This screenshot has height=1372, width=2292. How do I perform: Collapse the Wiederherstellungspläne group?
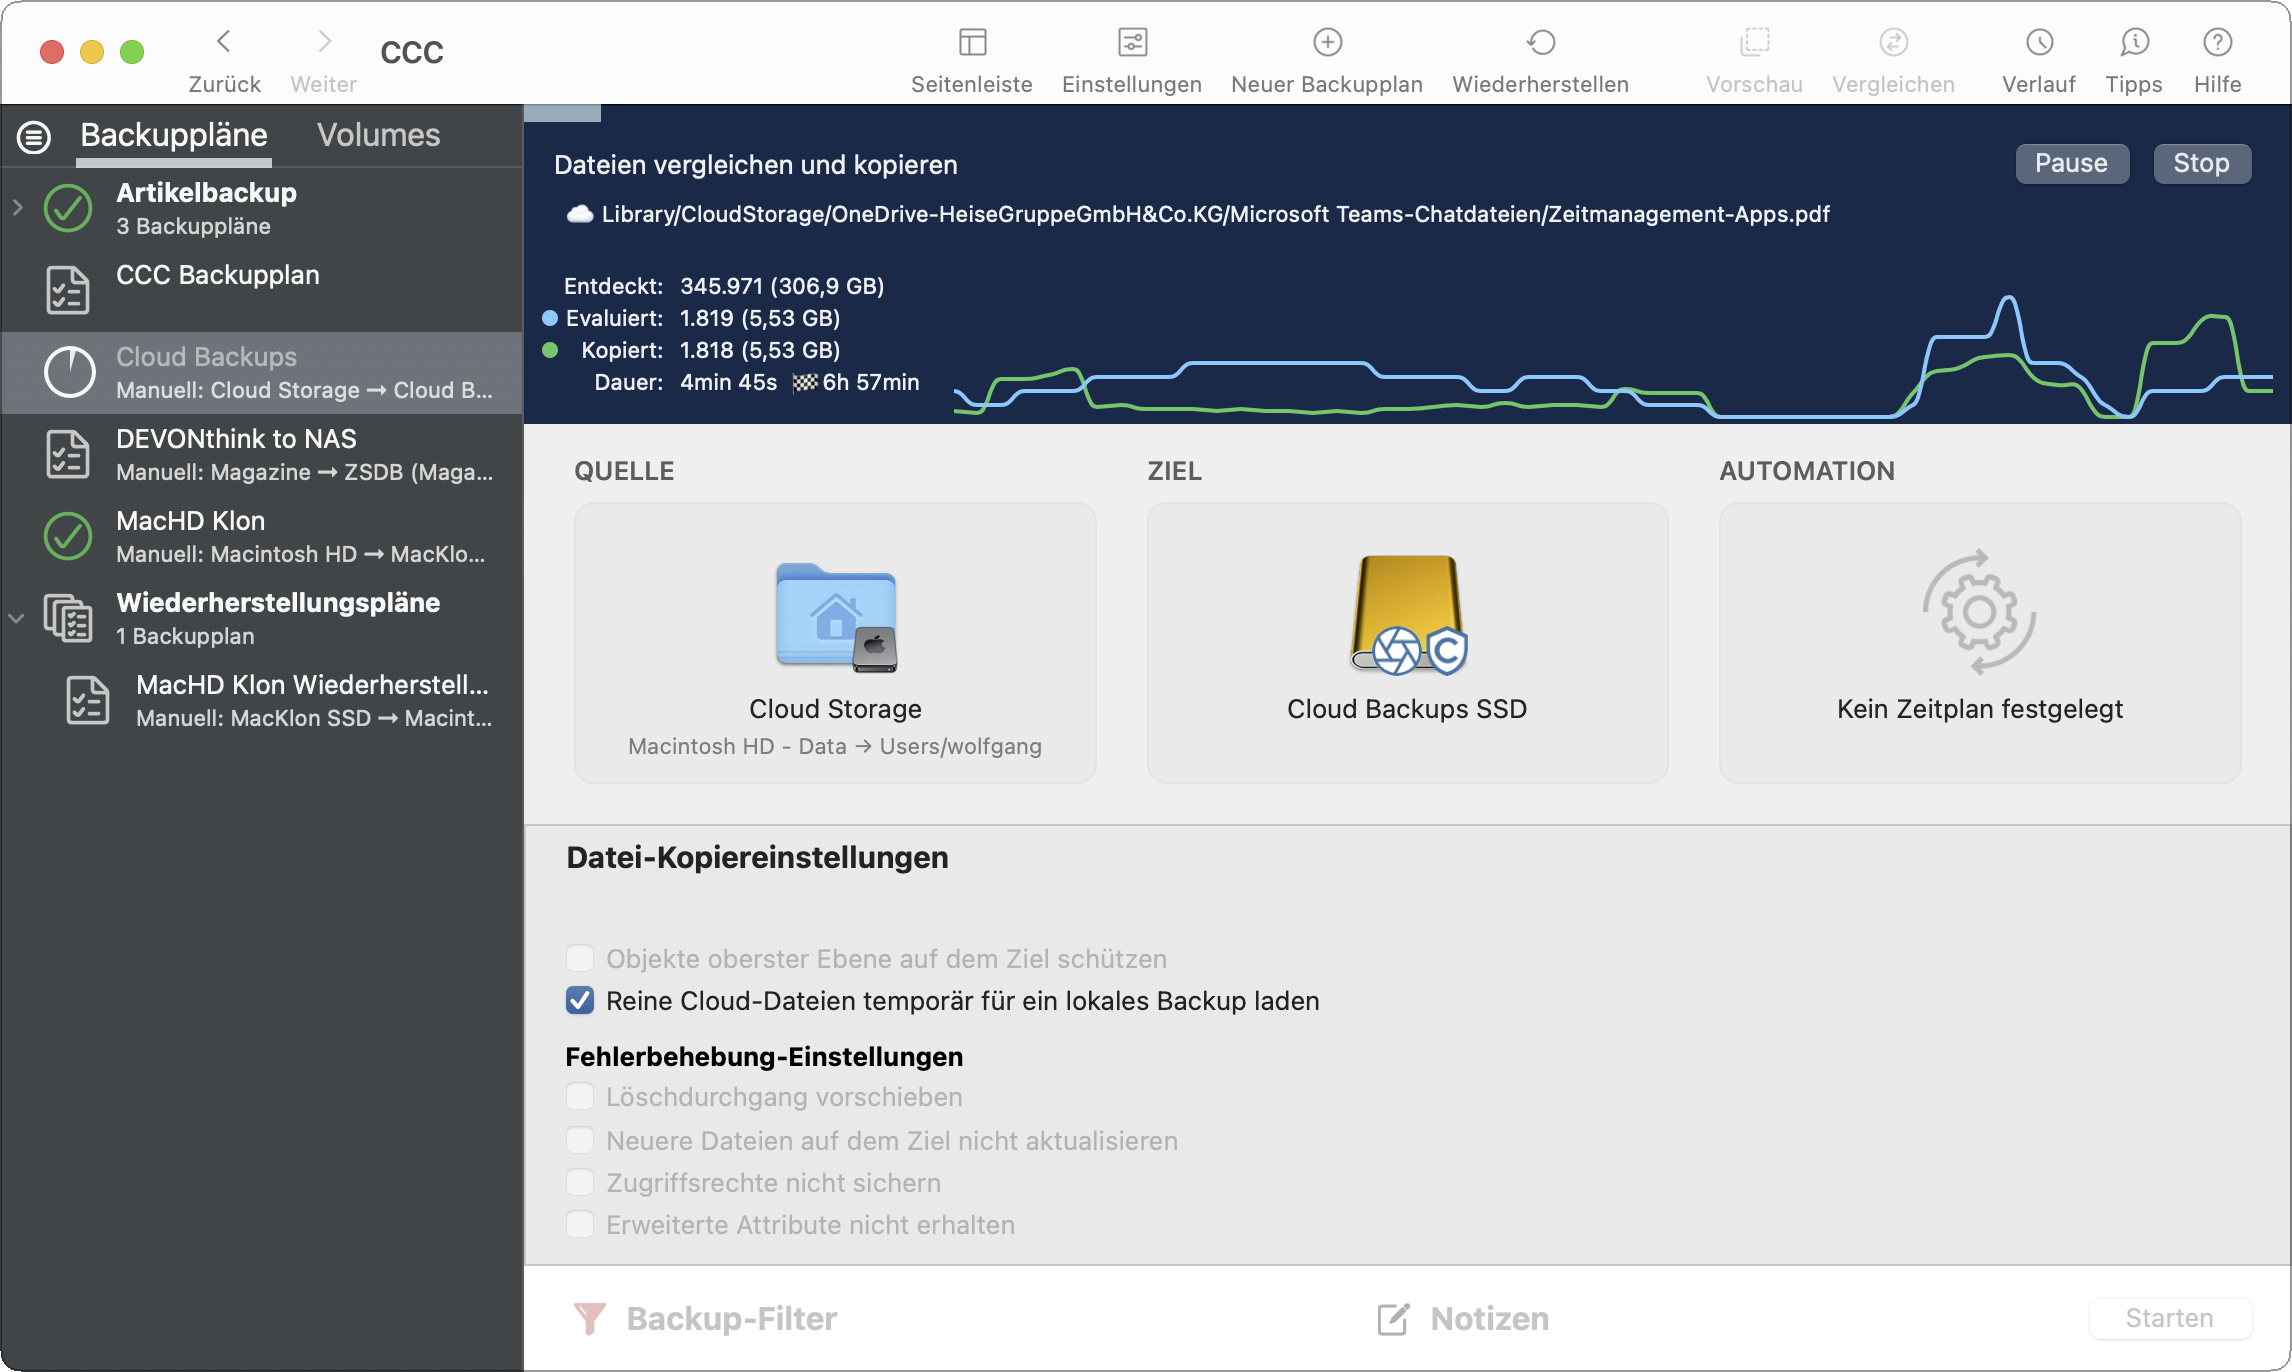click(x=17, y=618)
